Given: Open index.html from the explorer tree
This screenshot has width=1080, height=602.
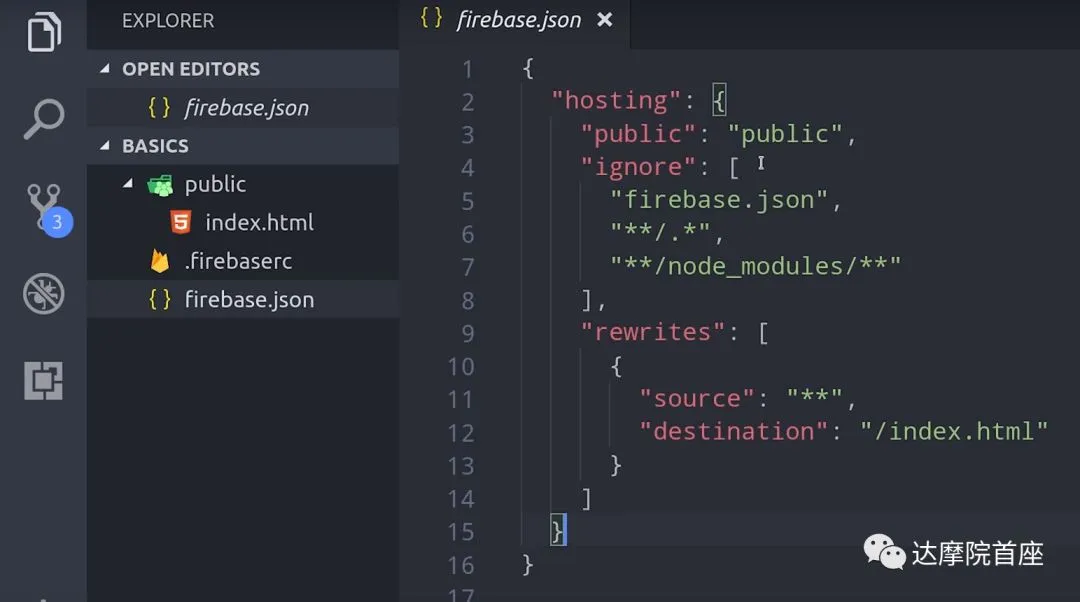Looking at the screenshot, I should click(x=243, y=222).
